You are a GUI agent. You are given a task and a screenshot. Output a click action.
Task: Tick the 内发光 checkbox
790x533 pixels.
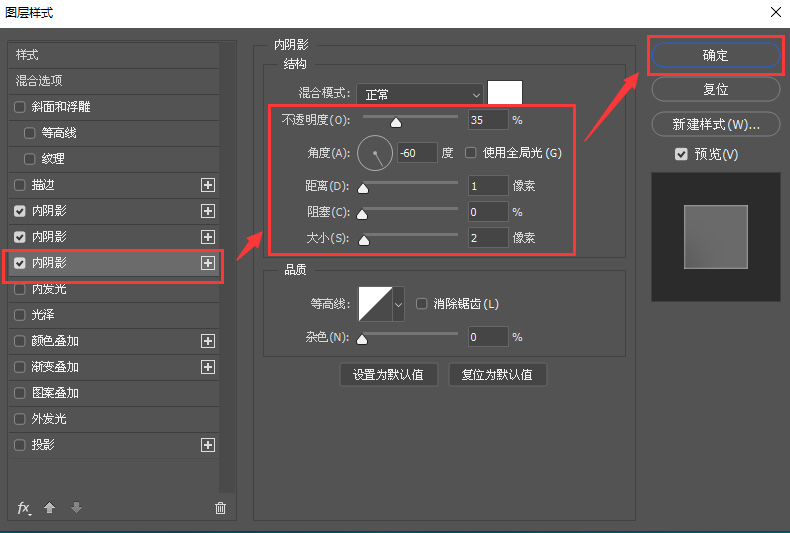click(20, 289)
